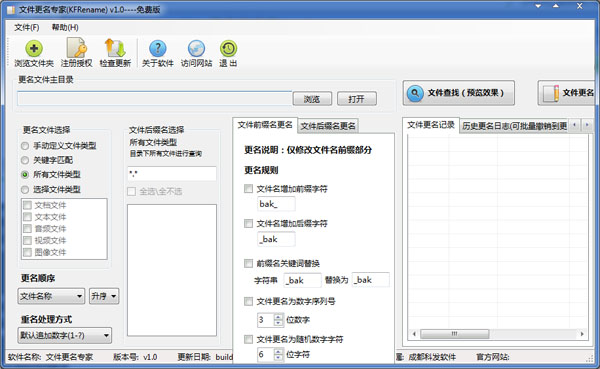Viewport: 600px width, 369px height.
Task: Click horizontal scrollbar left arrow
Action: [x=414, y=334]
